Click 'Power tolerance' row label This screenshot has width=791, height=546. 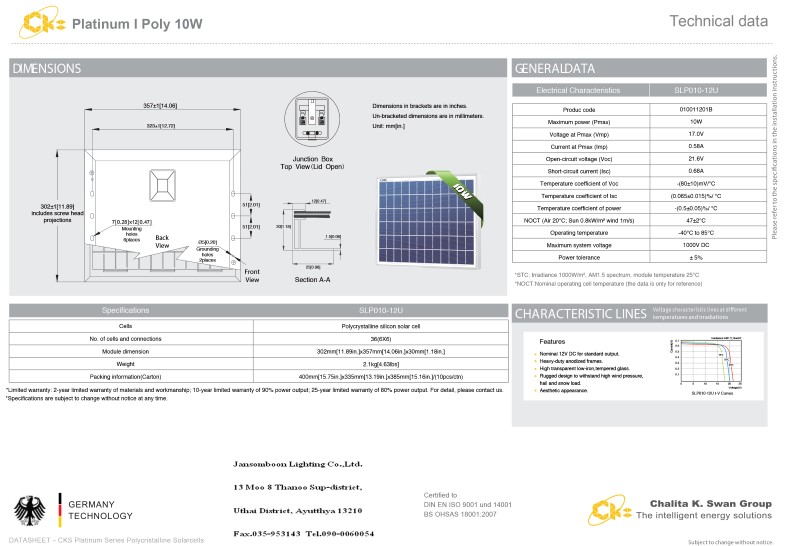(579, 257)
